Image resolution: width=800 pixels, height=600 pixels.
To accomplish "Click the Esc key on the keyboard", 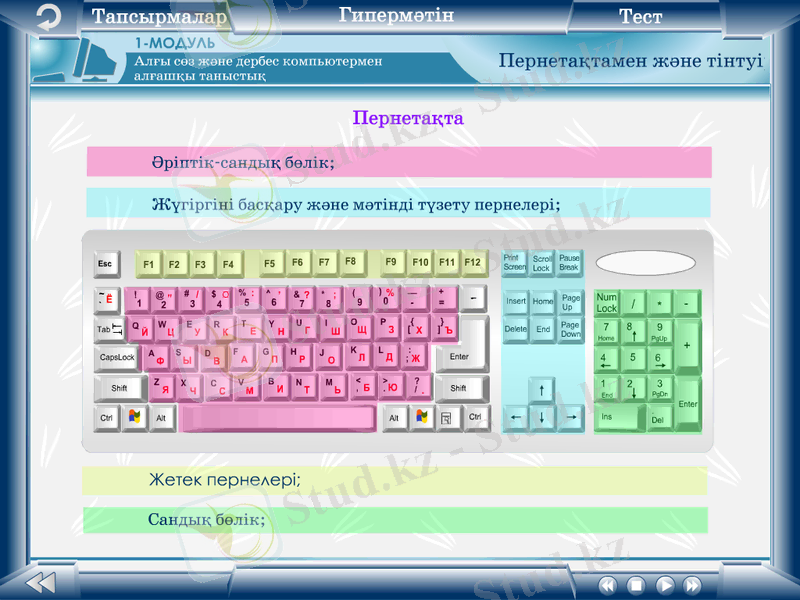I will (107, 264).
